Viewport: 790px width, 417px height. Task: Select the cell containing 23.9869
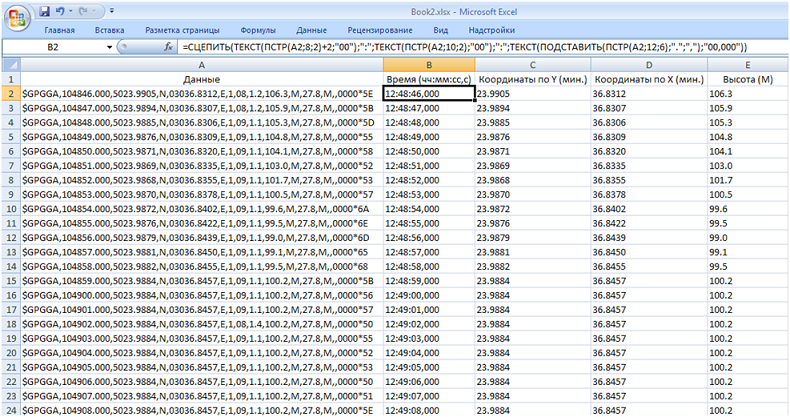pos(533,166)
